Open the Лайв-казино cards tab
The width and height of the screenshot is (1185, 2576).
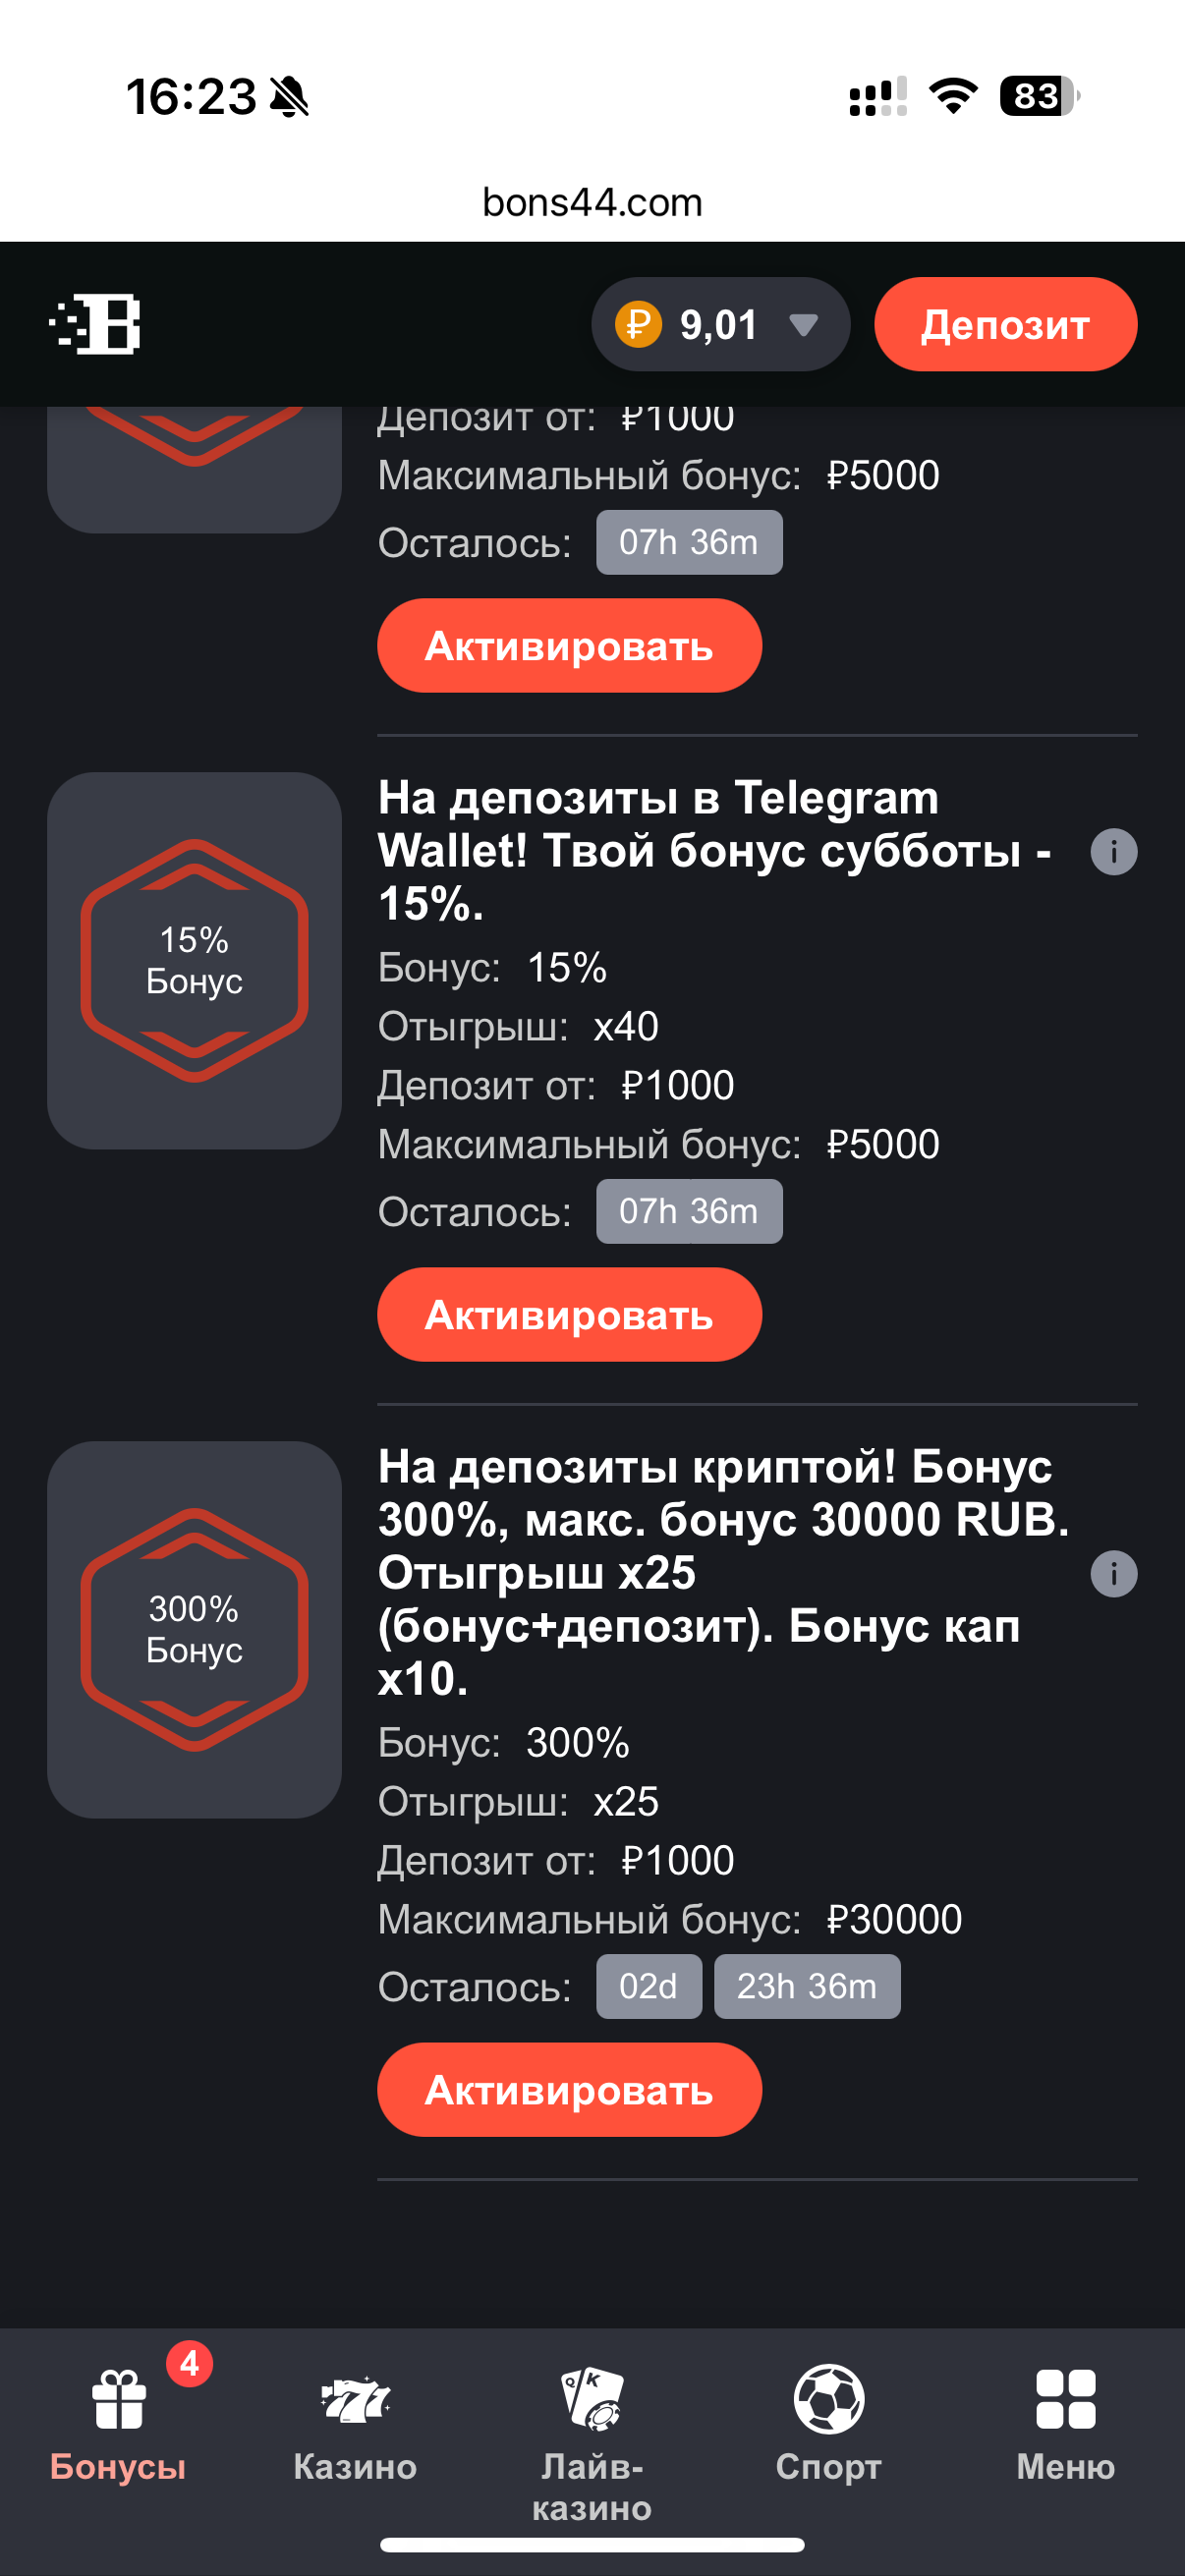coord(592,2430)
